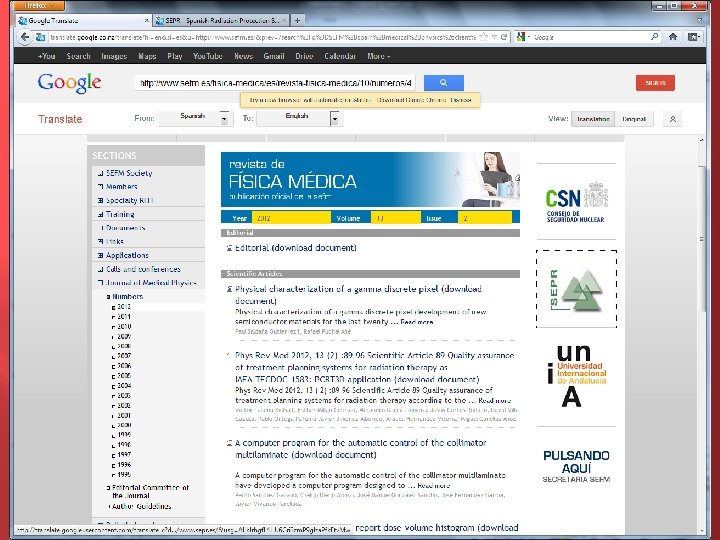Screen dimensions: 720x540
Task: Open YouTube in the Google bar
Action: tap(208, 56)
